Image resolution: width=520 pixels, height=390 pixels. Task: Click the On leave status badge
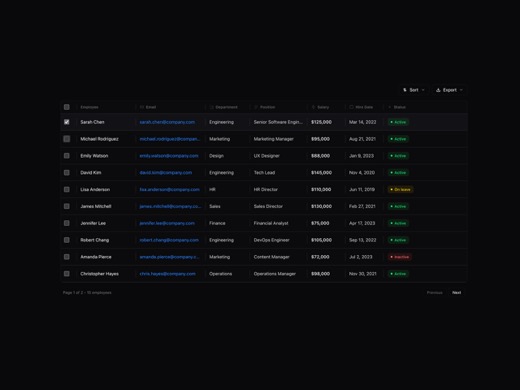tap(400, 189)
